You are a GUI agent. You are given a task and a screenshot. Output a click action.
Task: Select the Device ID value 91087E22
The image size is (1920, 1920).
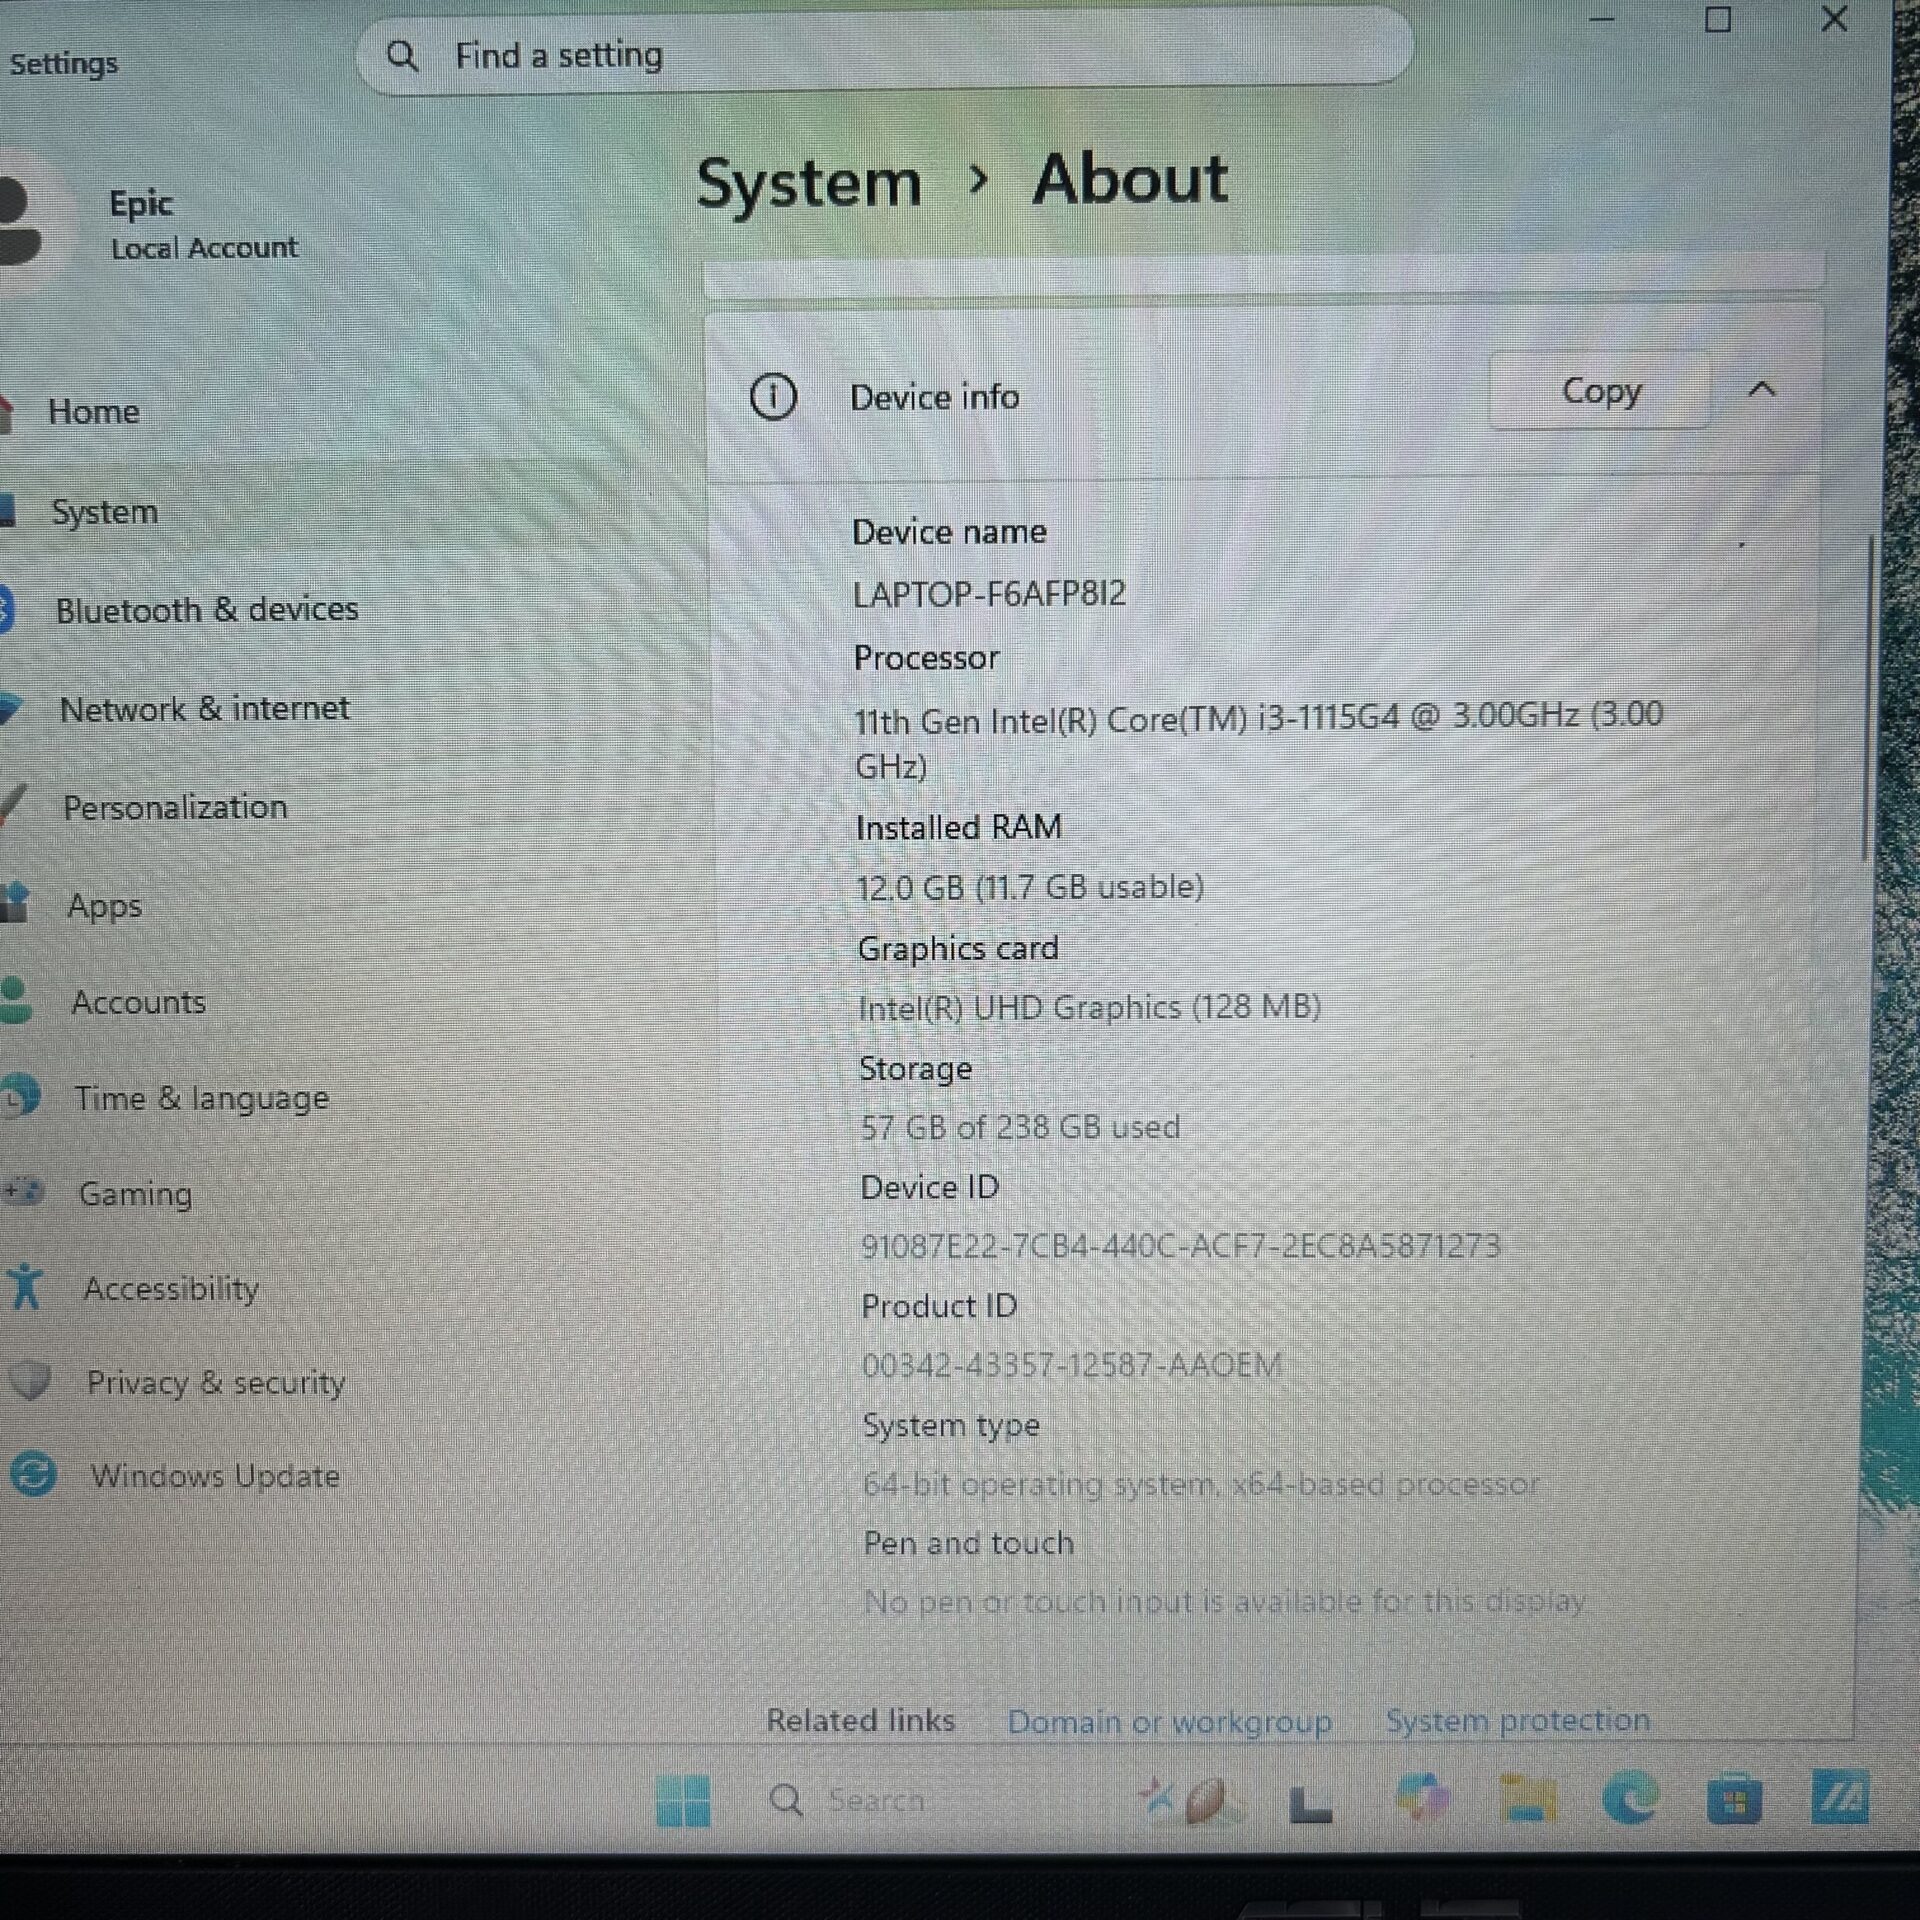click(x=1181, y=1246)
